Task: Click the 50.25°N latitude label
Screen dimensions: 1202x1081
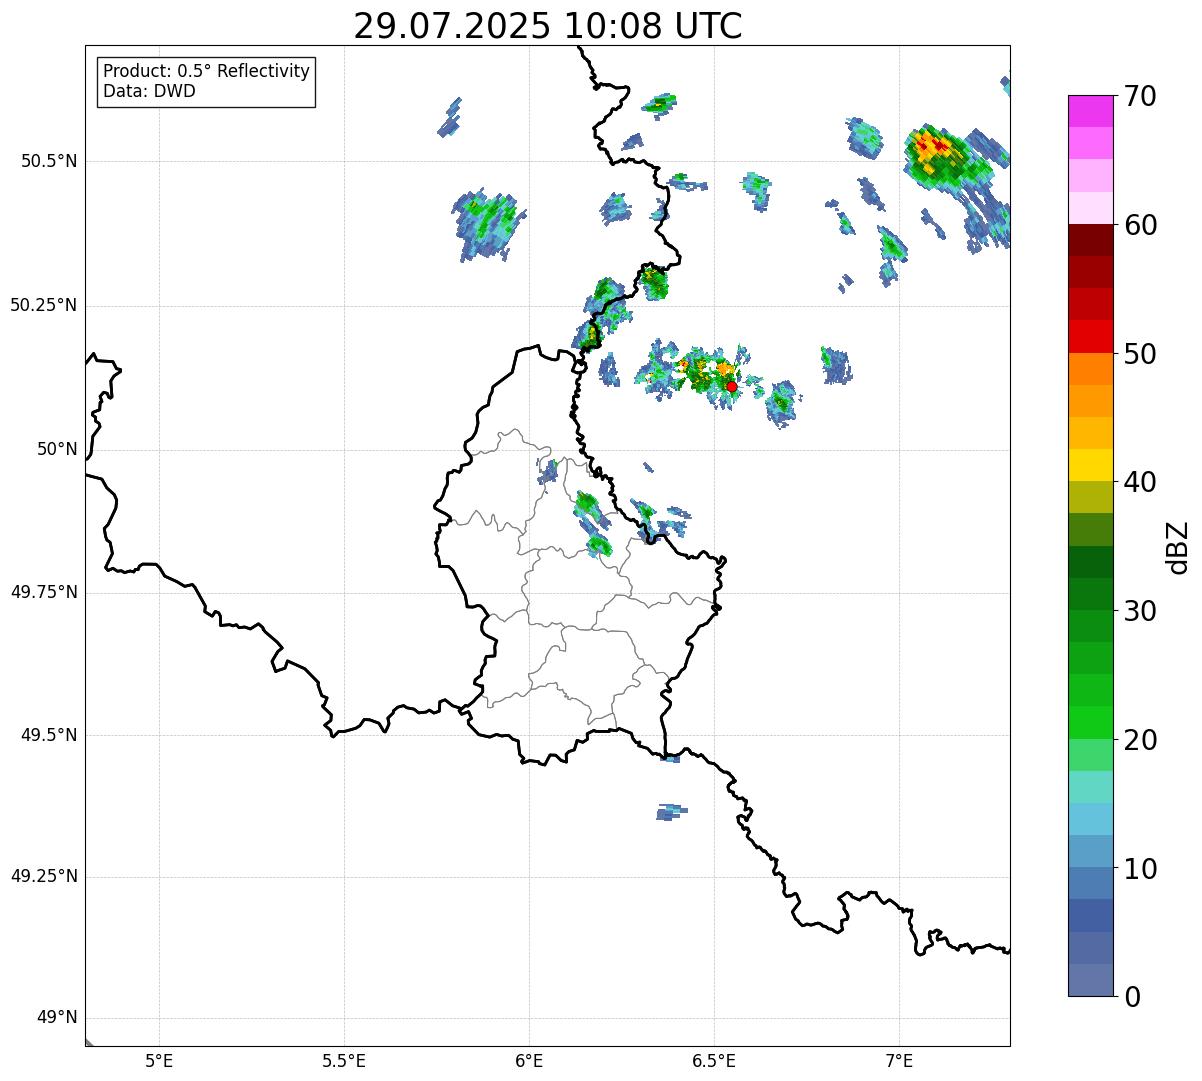Action: click(44, 305)
